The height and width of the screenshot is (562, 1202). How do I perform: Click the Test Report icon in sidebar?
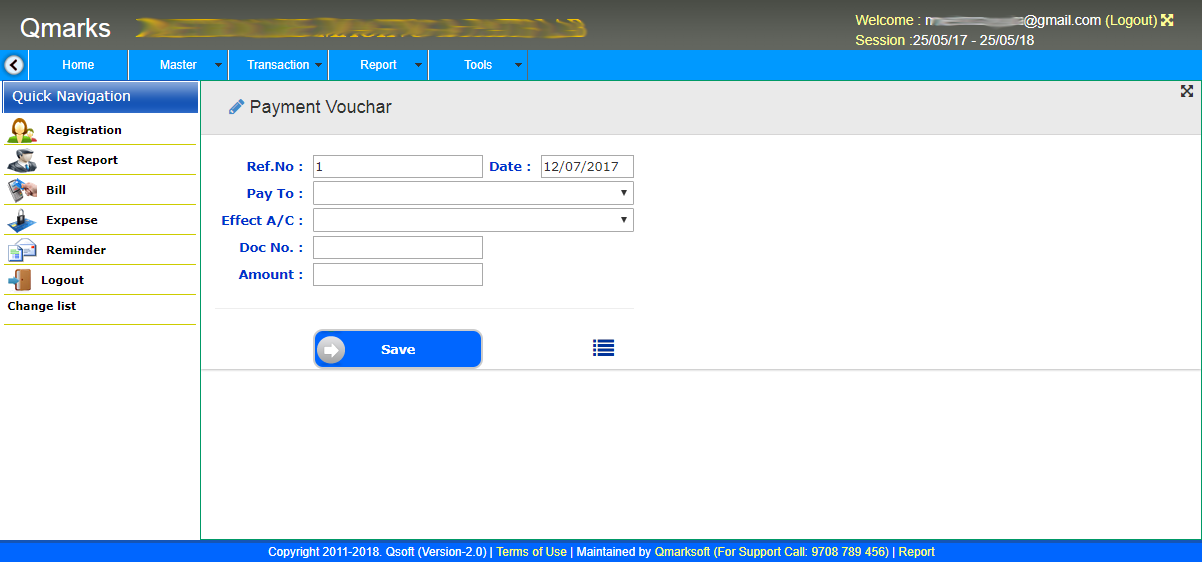pyautogui.click(x=22, y=160)
